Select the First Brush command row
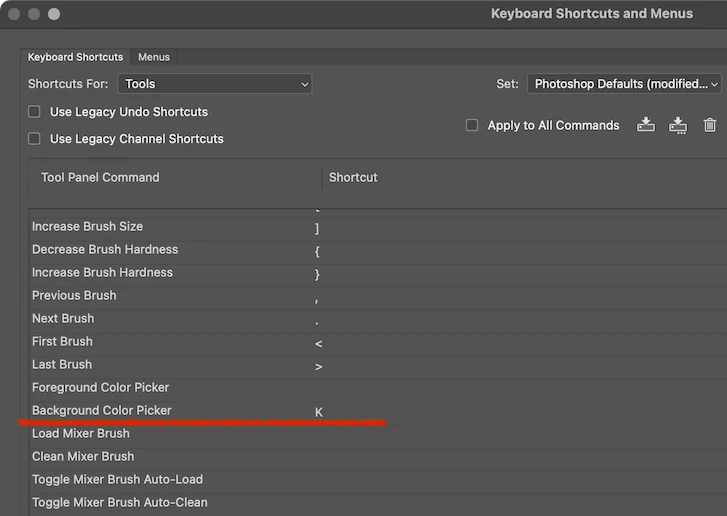Screen dimensions: 727x516 tap(378, 344)
